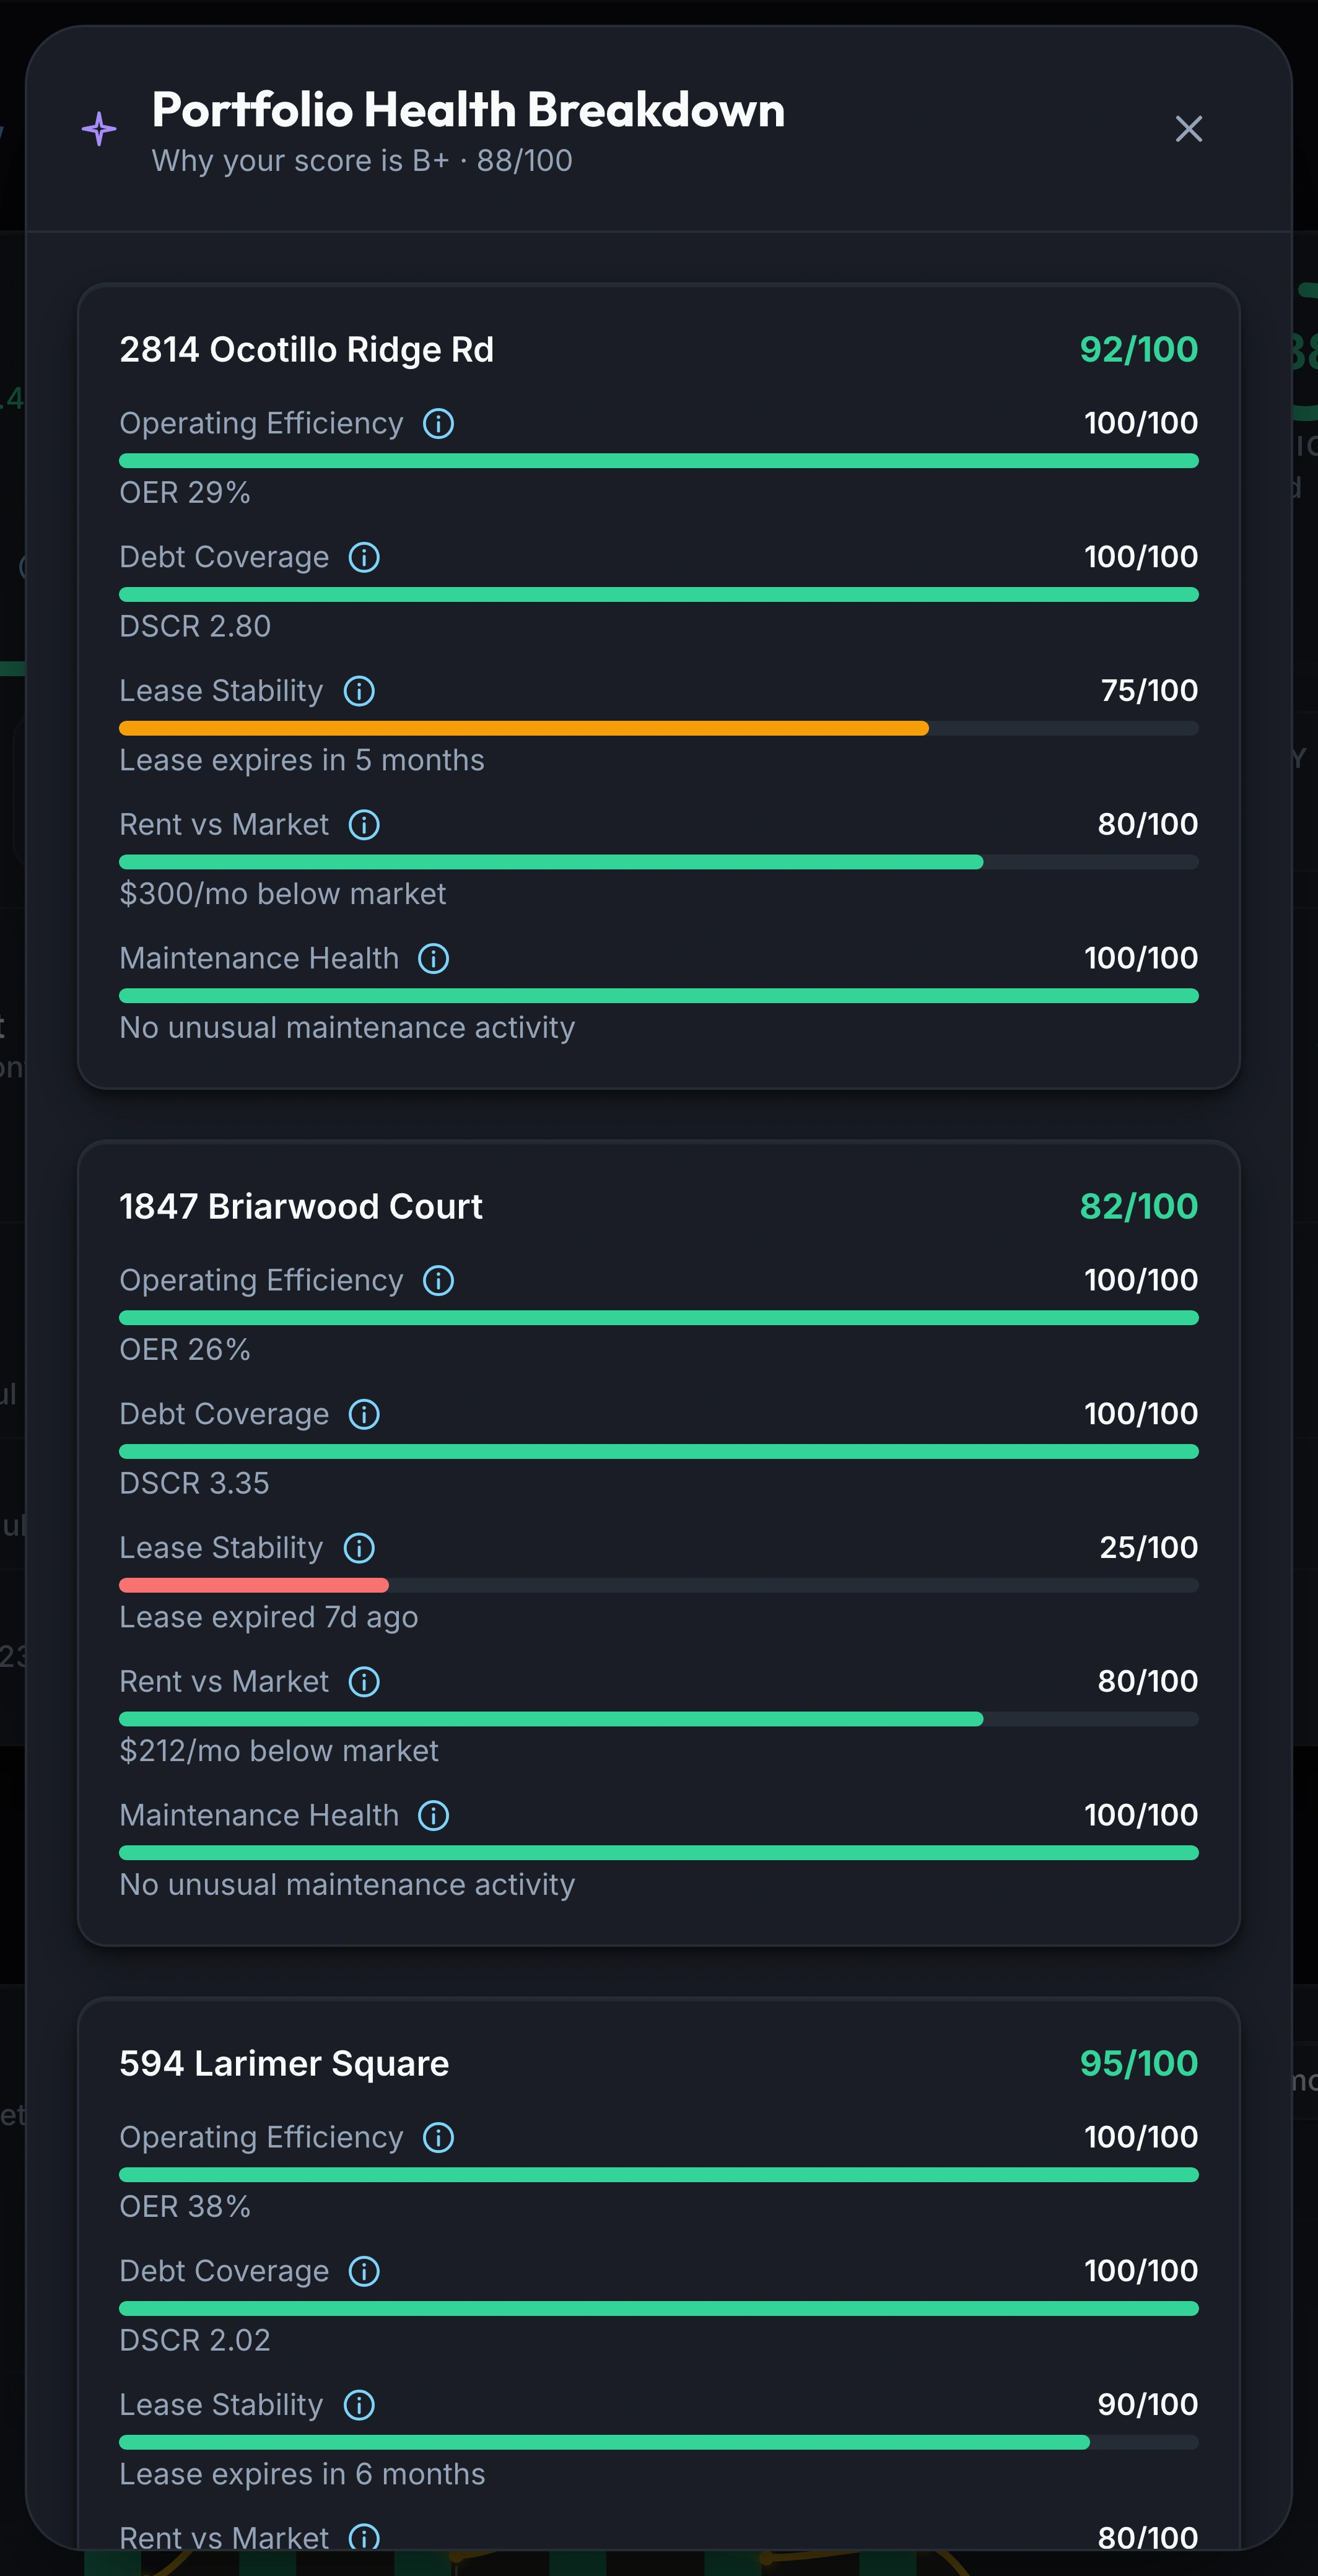Open info tooltip for Ocotillo Debt Coverage

(364, 558)
